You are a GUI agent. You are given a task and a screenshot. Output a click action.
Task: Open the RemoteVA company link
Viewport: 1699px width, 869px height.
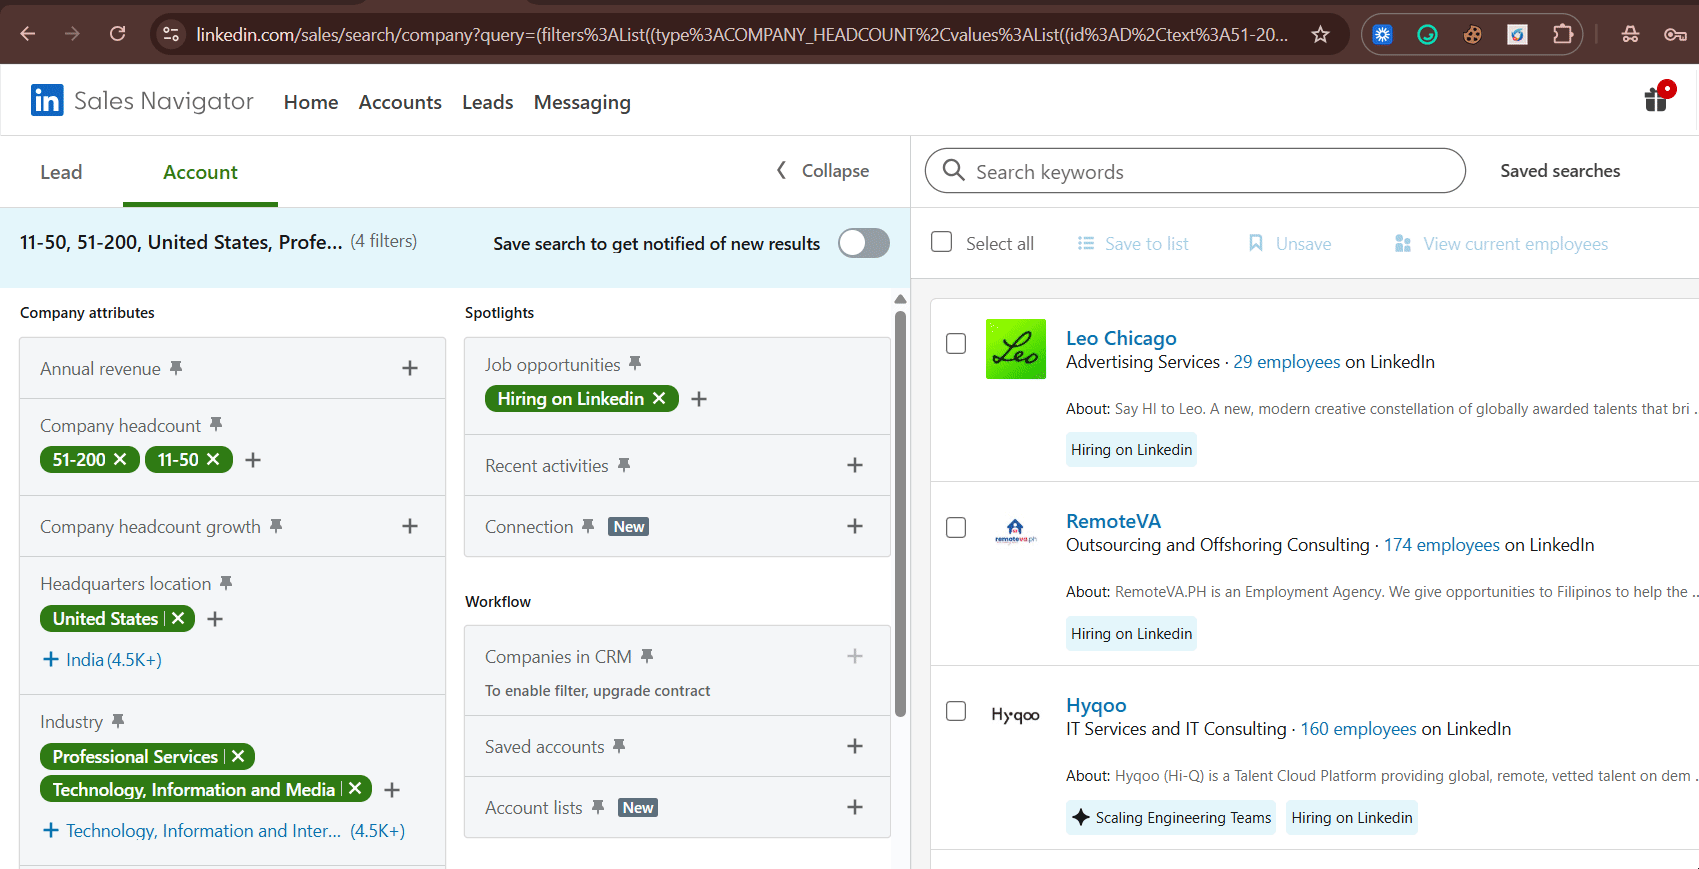[x=1113, y=521]
